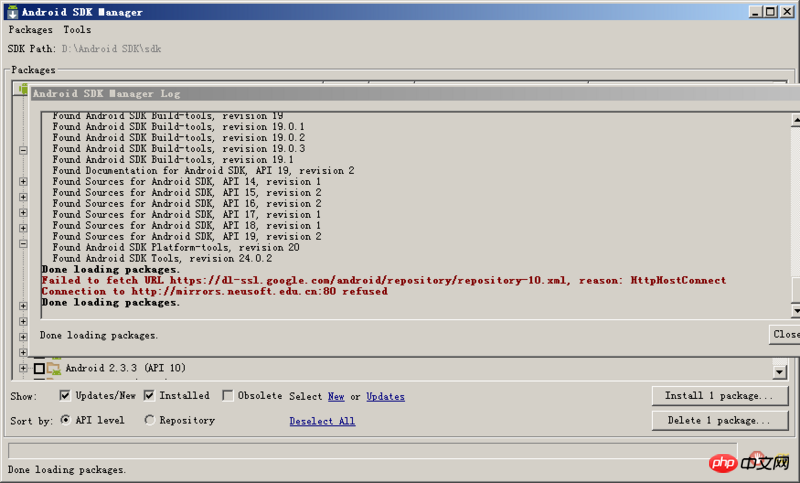Open the Tools menu
800x483 pixels.
click(x=77, y=30)
